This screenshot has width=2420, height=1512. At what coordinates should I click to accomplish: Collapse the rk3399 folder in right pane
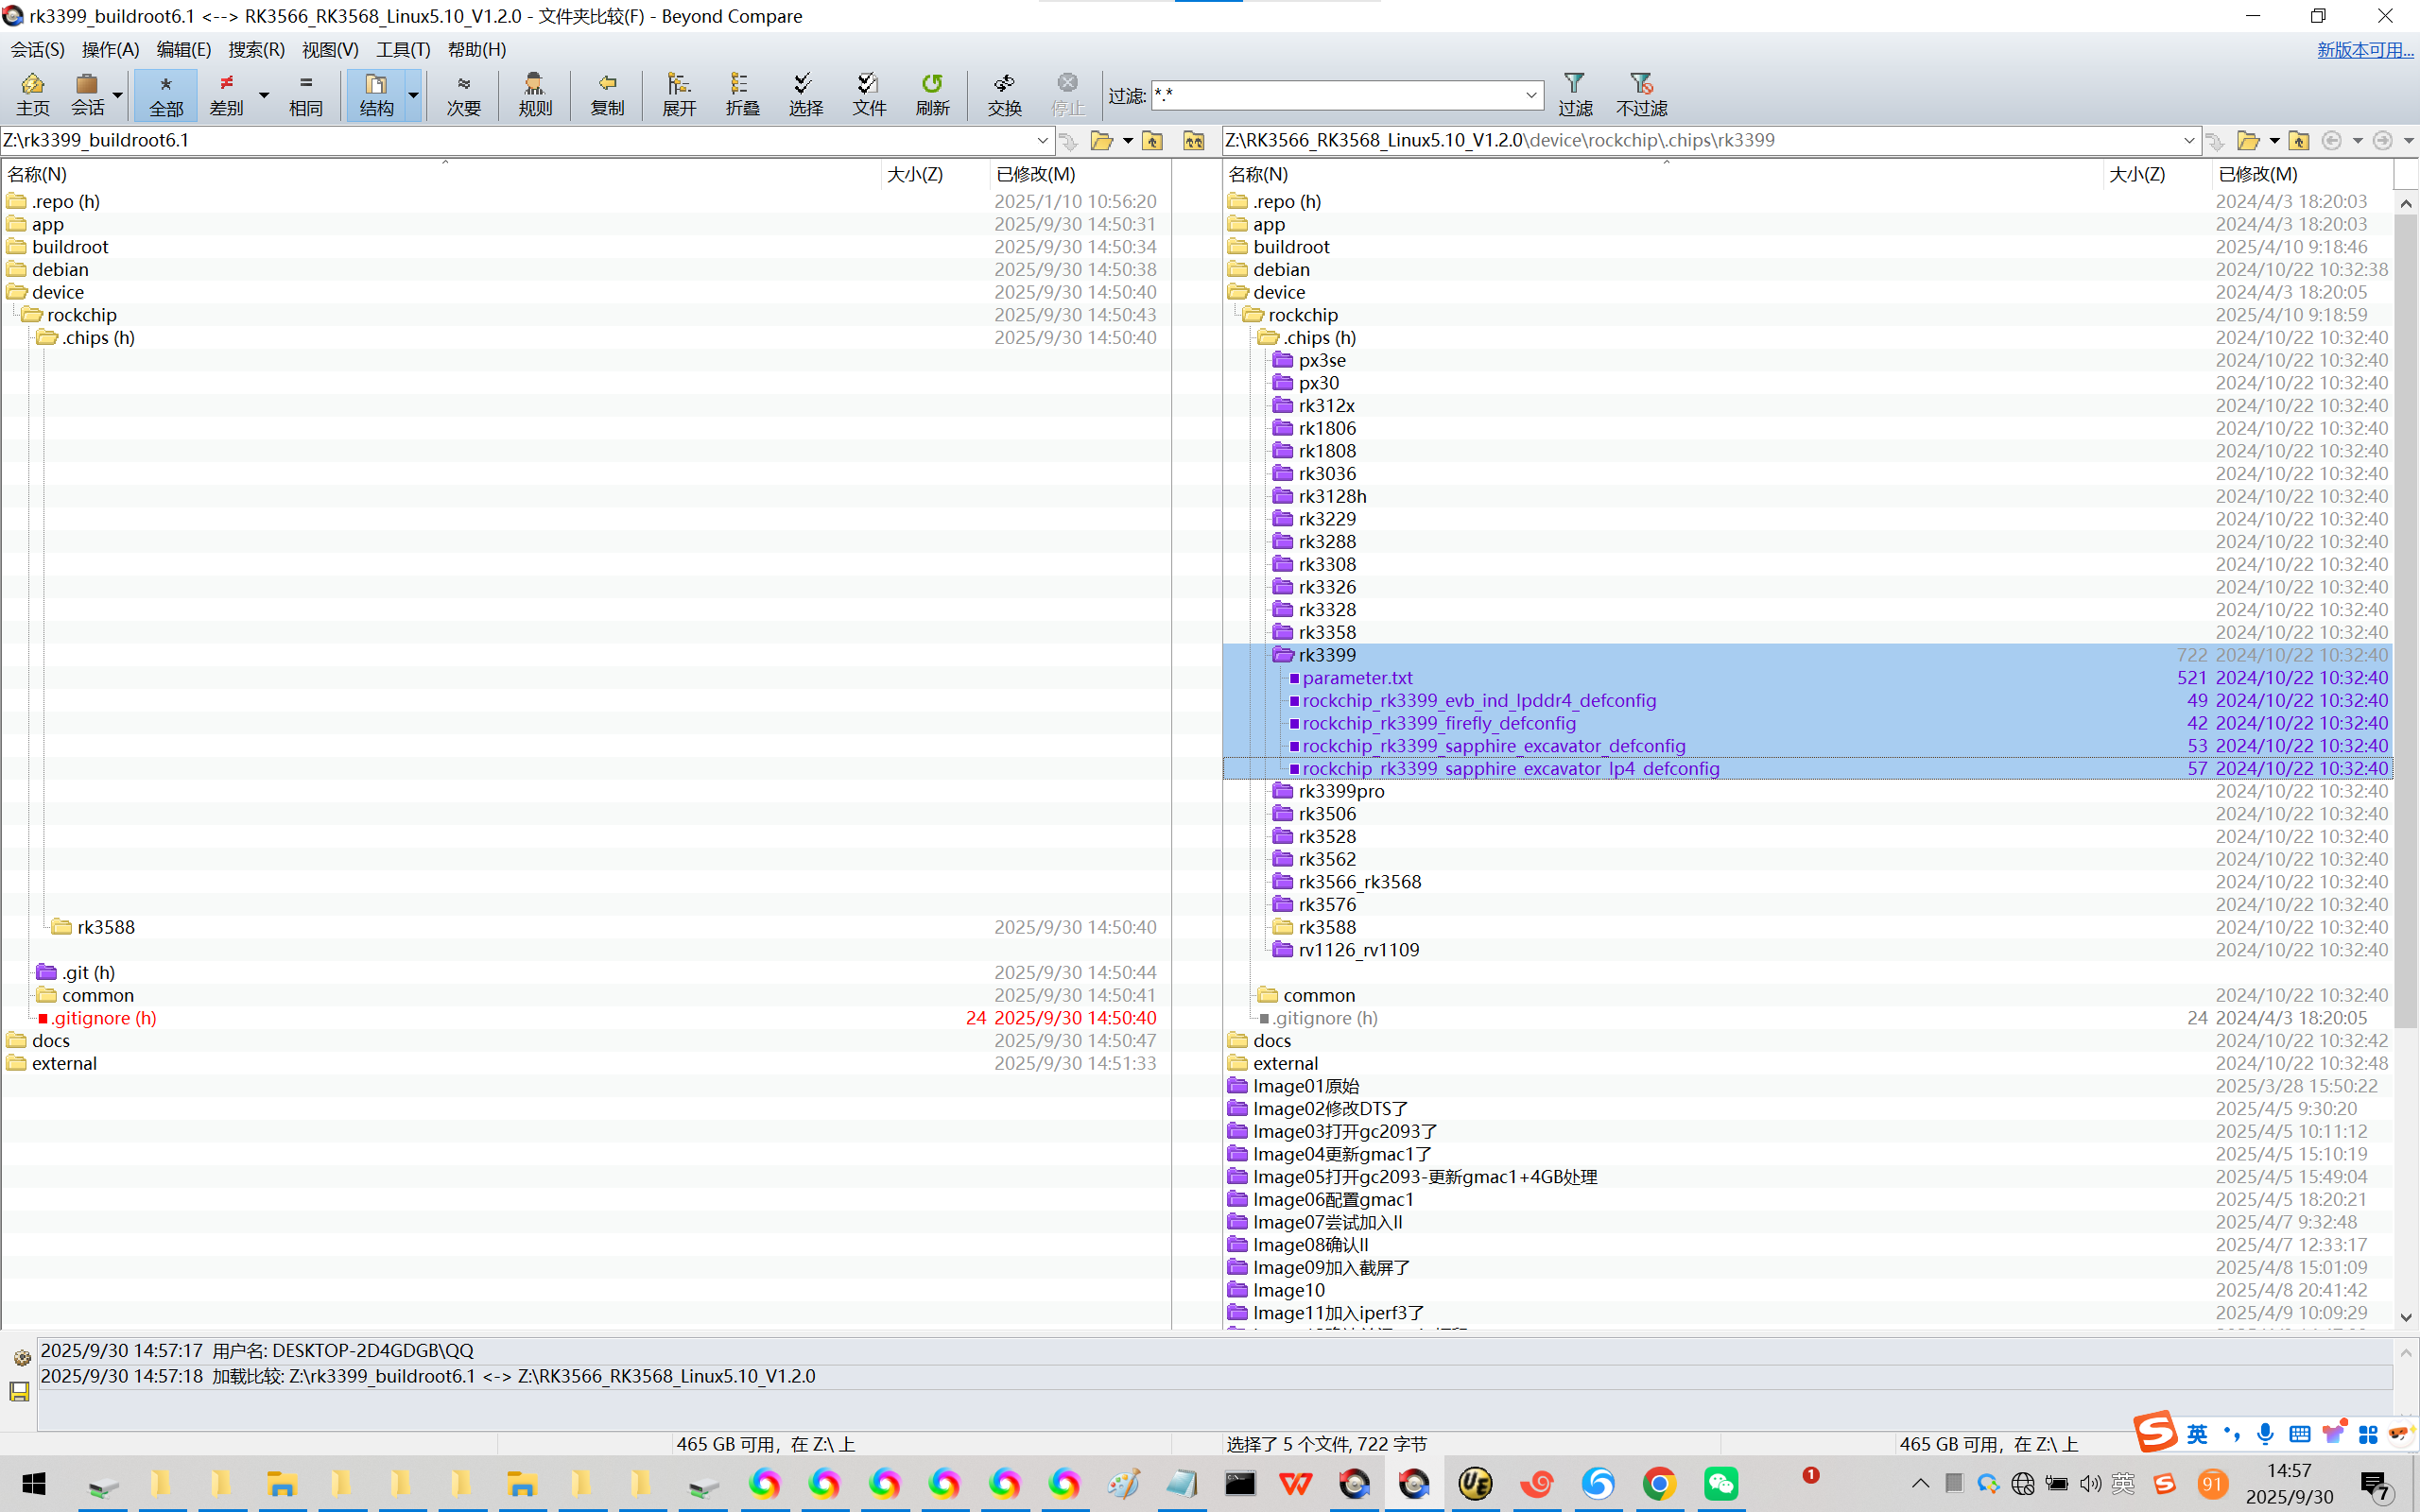pos(1283,655)
